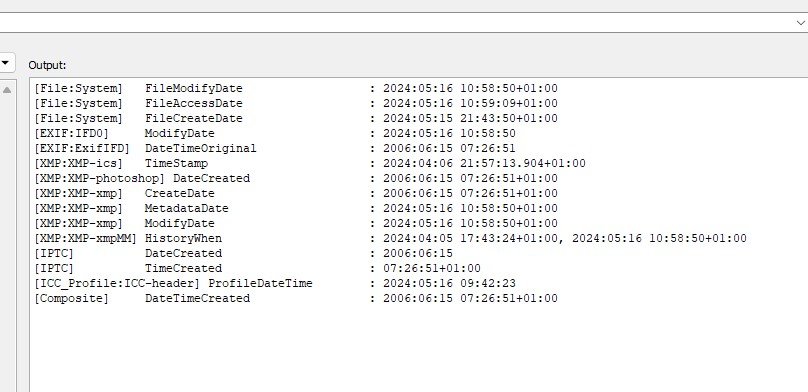Click the scroll-up arrow on left panel
The height and width of the screenshot is (392, 808).
coord(7,90)
